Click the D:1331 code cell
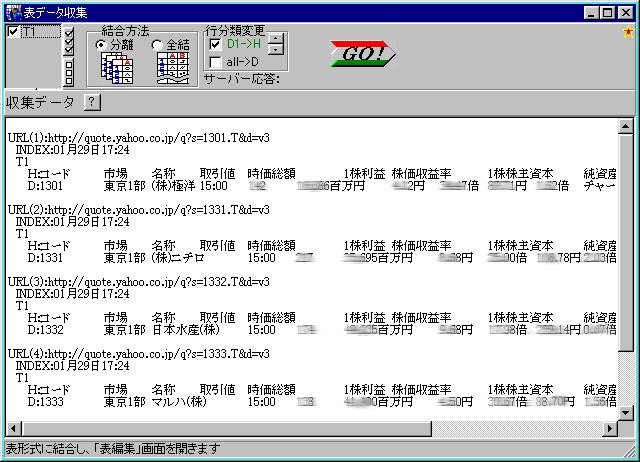Screen dimensions: 640x462 (45, 258)
